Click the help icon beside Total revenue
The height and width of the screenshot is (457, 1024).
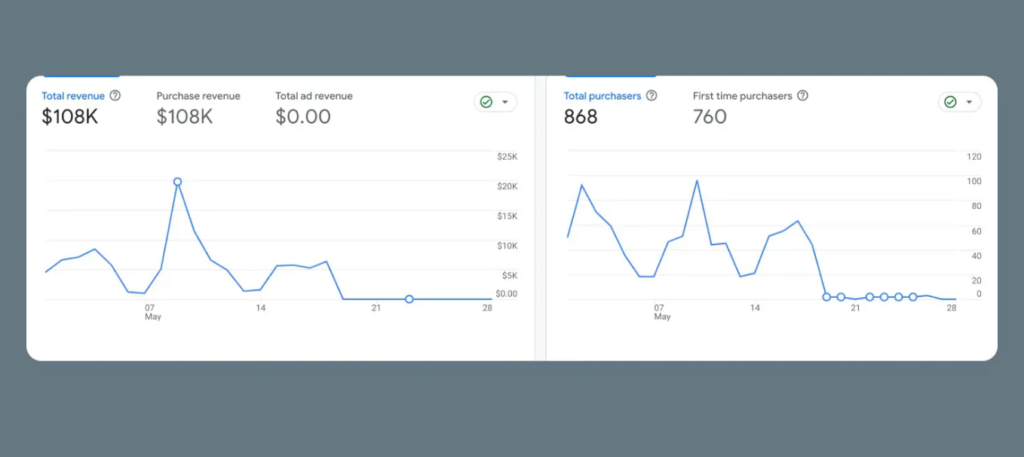click(x=115, y=96)
